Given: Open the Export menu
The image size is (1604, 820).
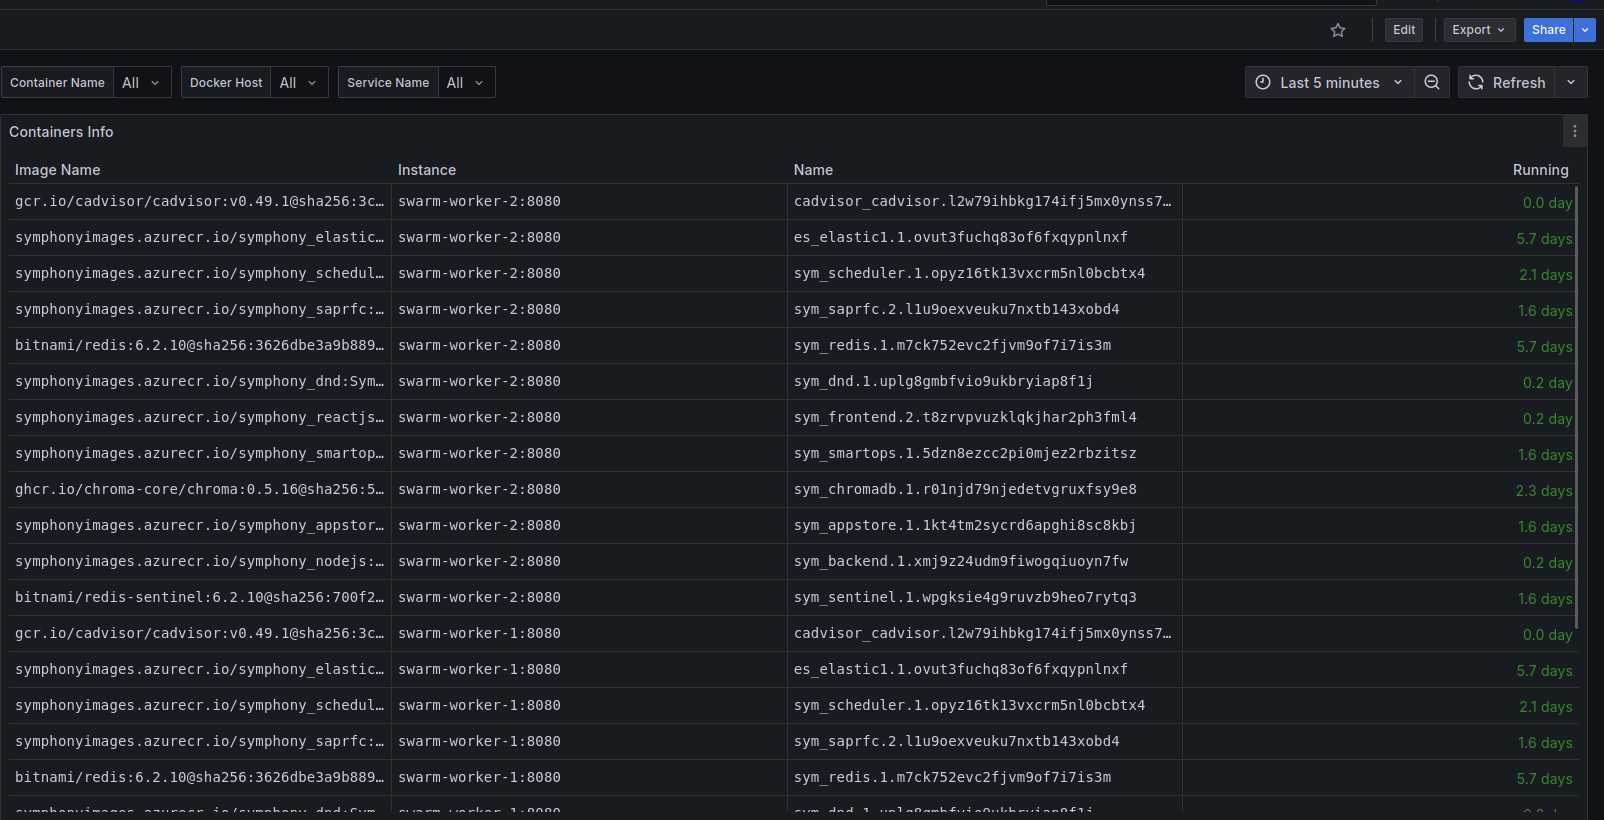Looking at the screenshot, I should click(1479, 30).
